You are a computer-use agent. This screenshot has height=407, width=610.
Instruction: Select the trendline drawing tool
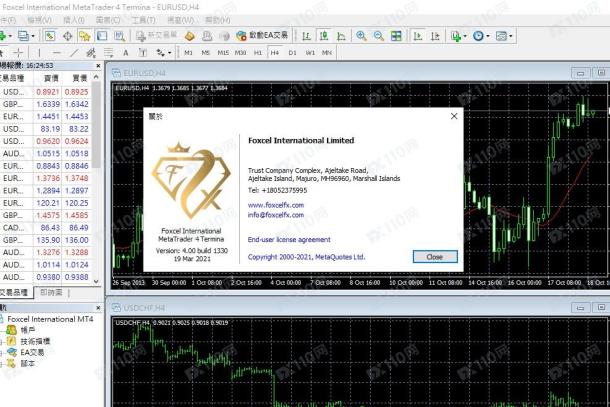tap(74, 53)
